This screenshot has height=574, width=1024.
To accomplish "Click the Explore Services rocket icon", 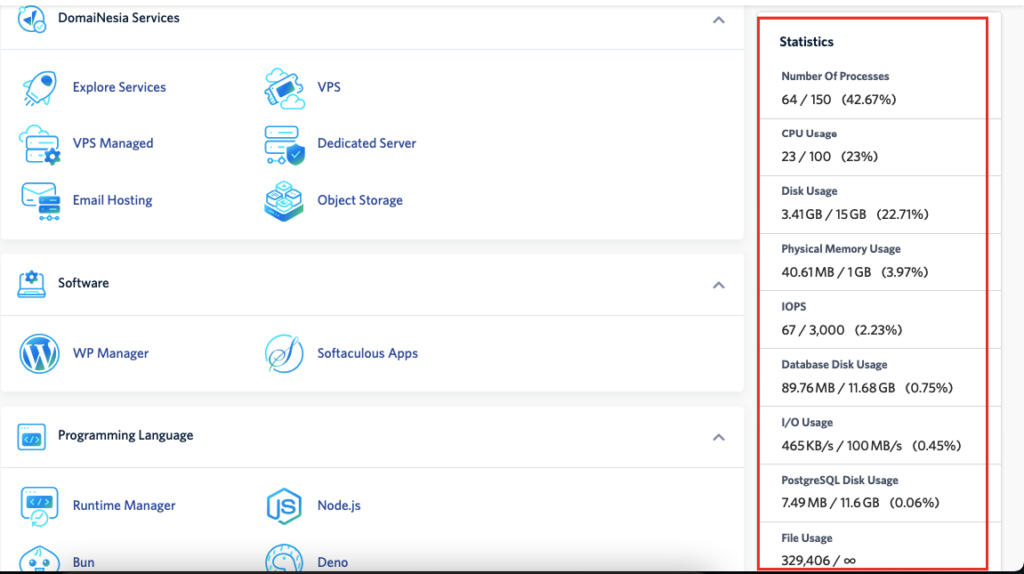I will (39, 88).
